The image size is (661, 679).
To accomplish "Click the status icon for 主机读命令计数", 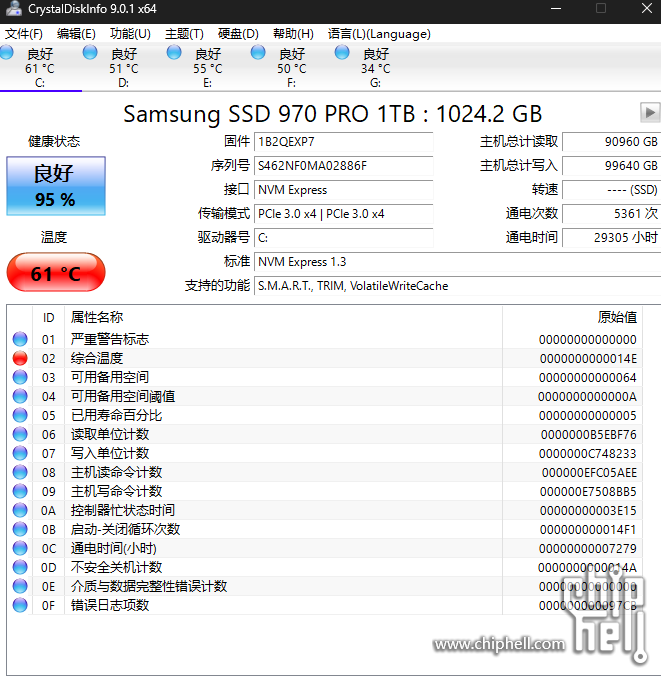I will pos(20,472).
